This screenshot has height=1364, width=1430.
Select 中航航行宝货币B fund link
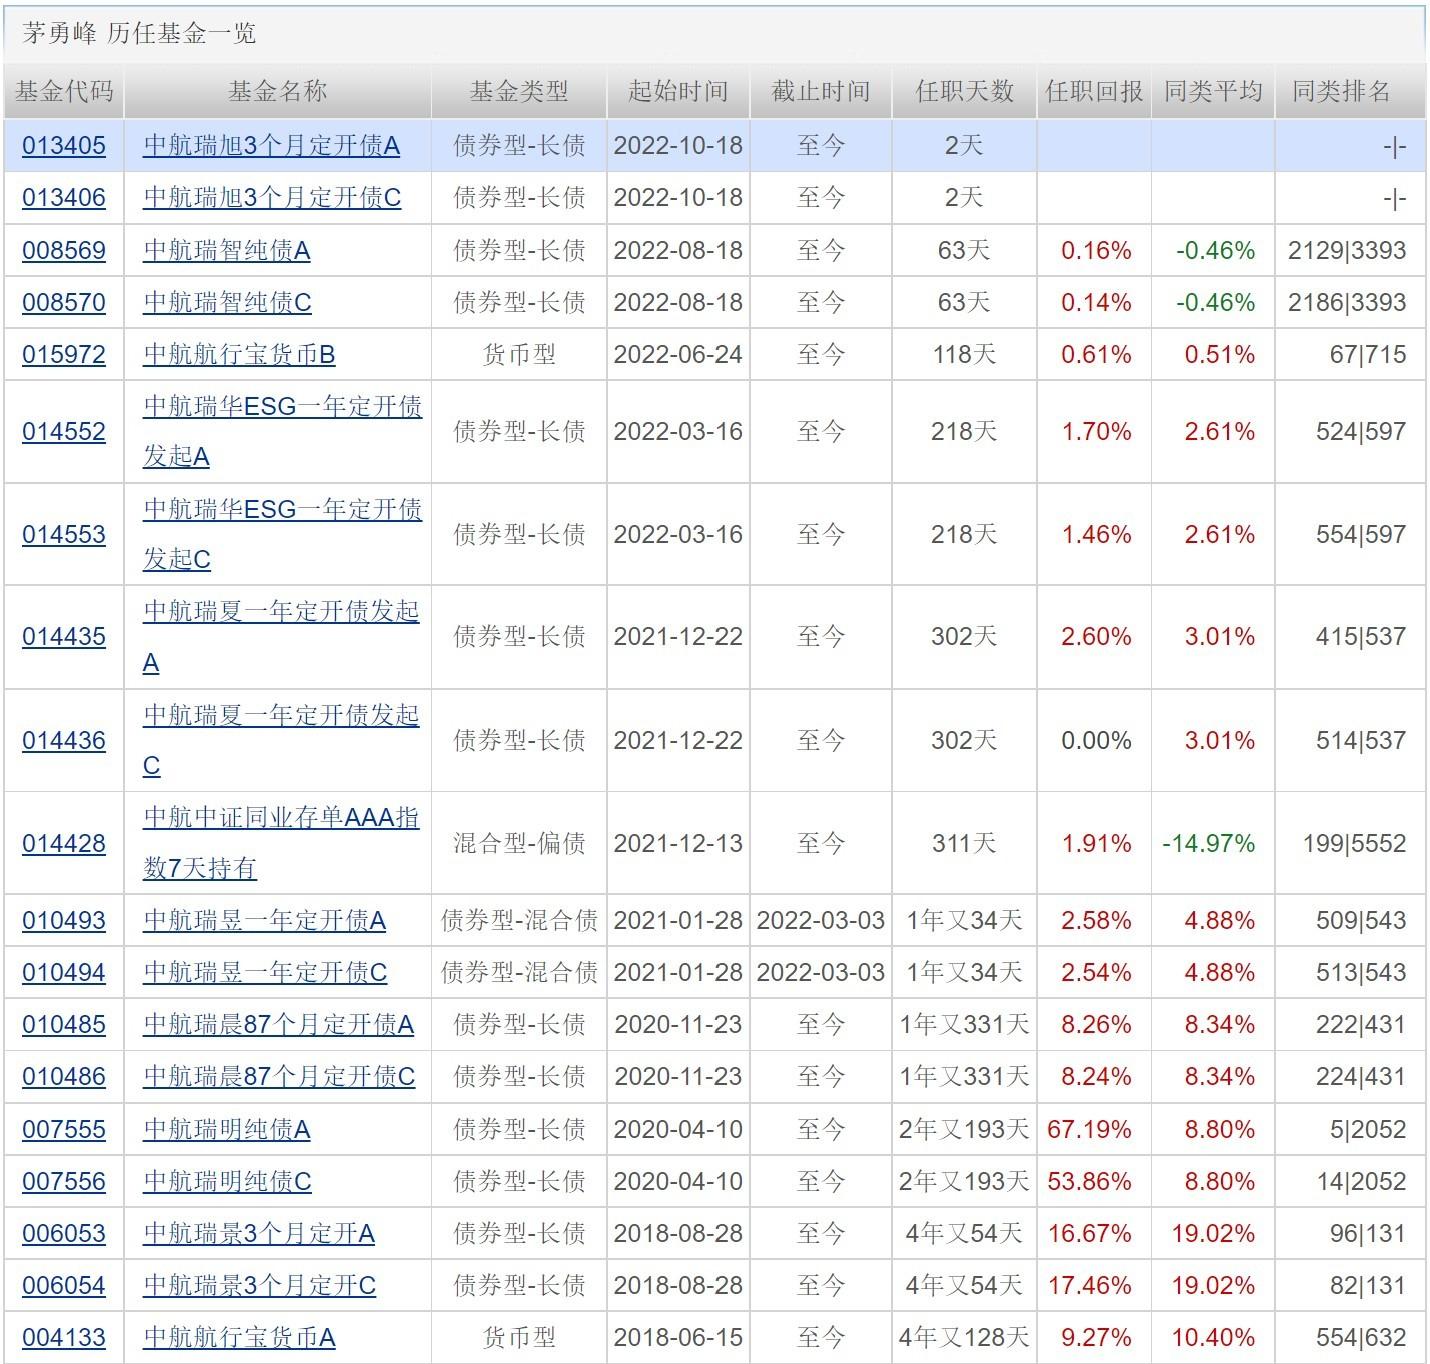pyautogui.click(x=239, y=355)
